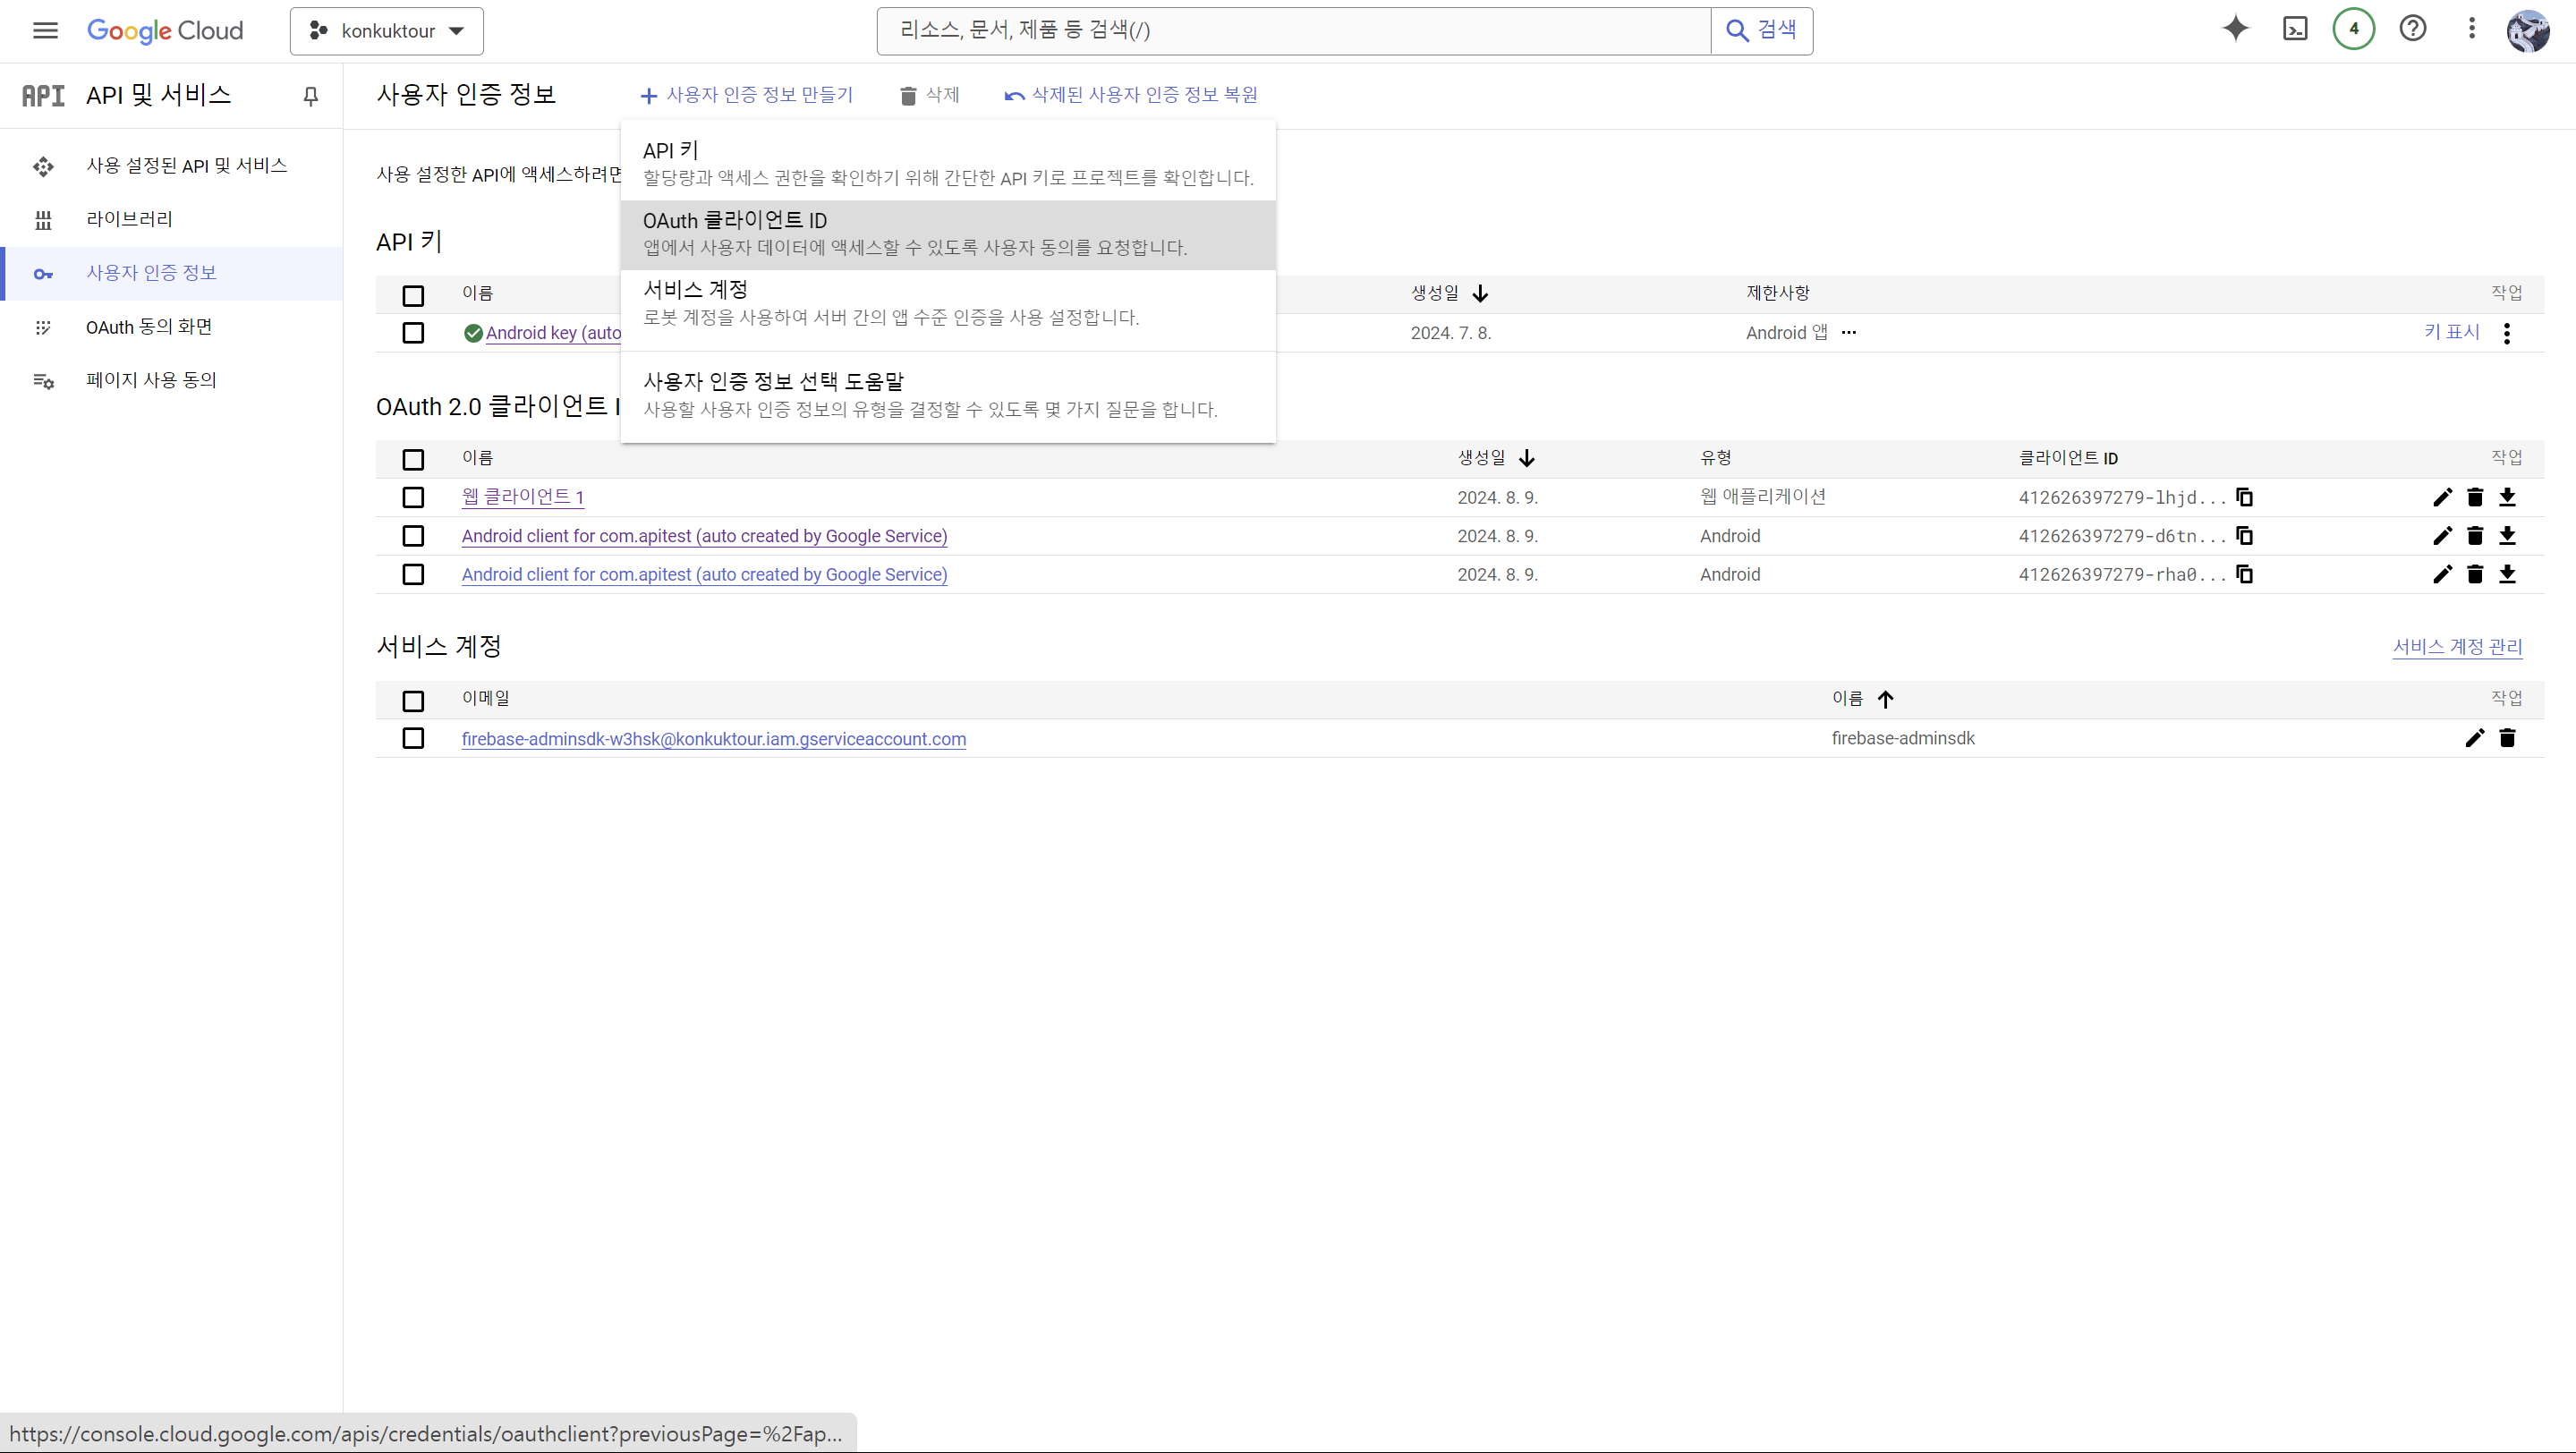The image size is (2576, 1453).
Task: Open the Android key three-dot actions menu
Action: pos(2507,333)
